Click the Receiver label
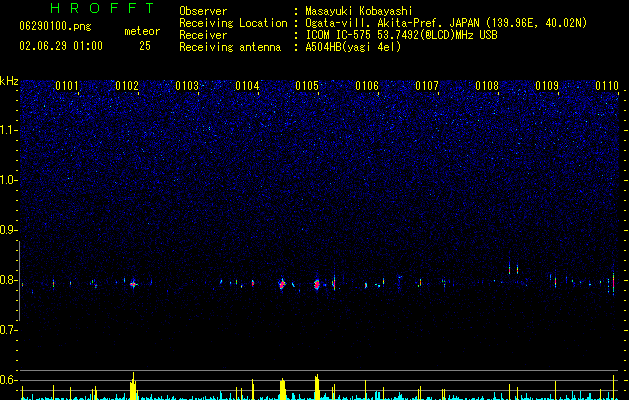The width and height of the screenshot is (629, 400). point(203,35)
